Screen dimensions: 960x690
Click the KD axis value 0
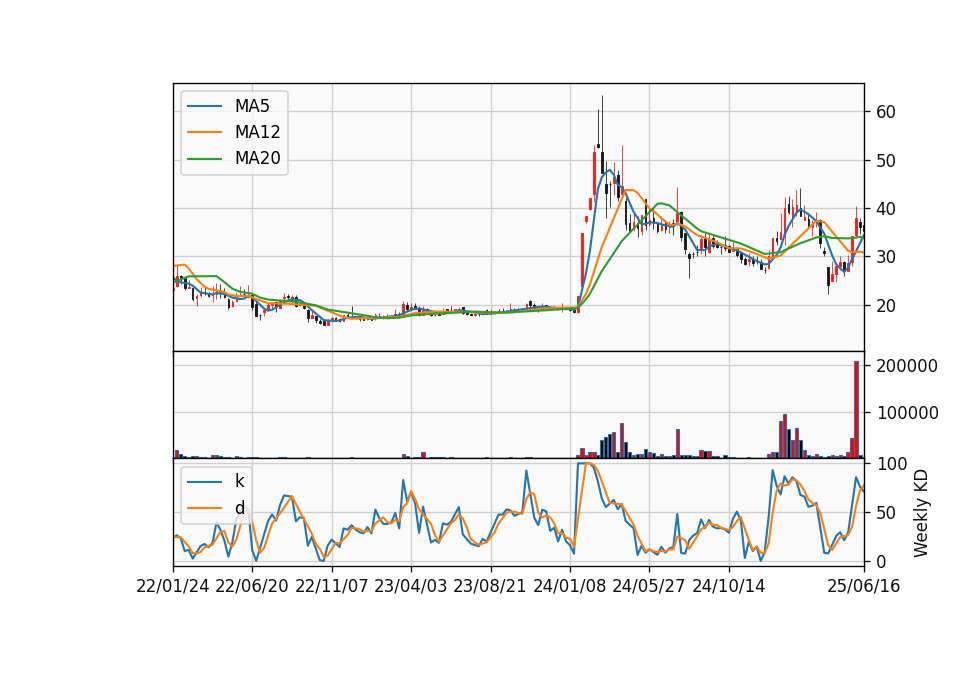point(880,561)
